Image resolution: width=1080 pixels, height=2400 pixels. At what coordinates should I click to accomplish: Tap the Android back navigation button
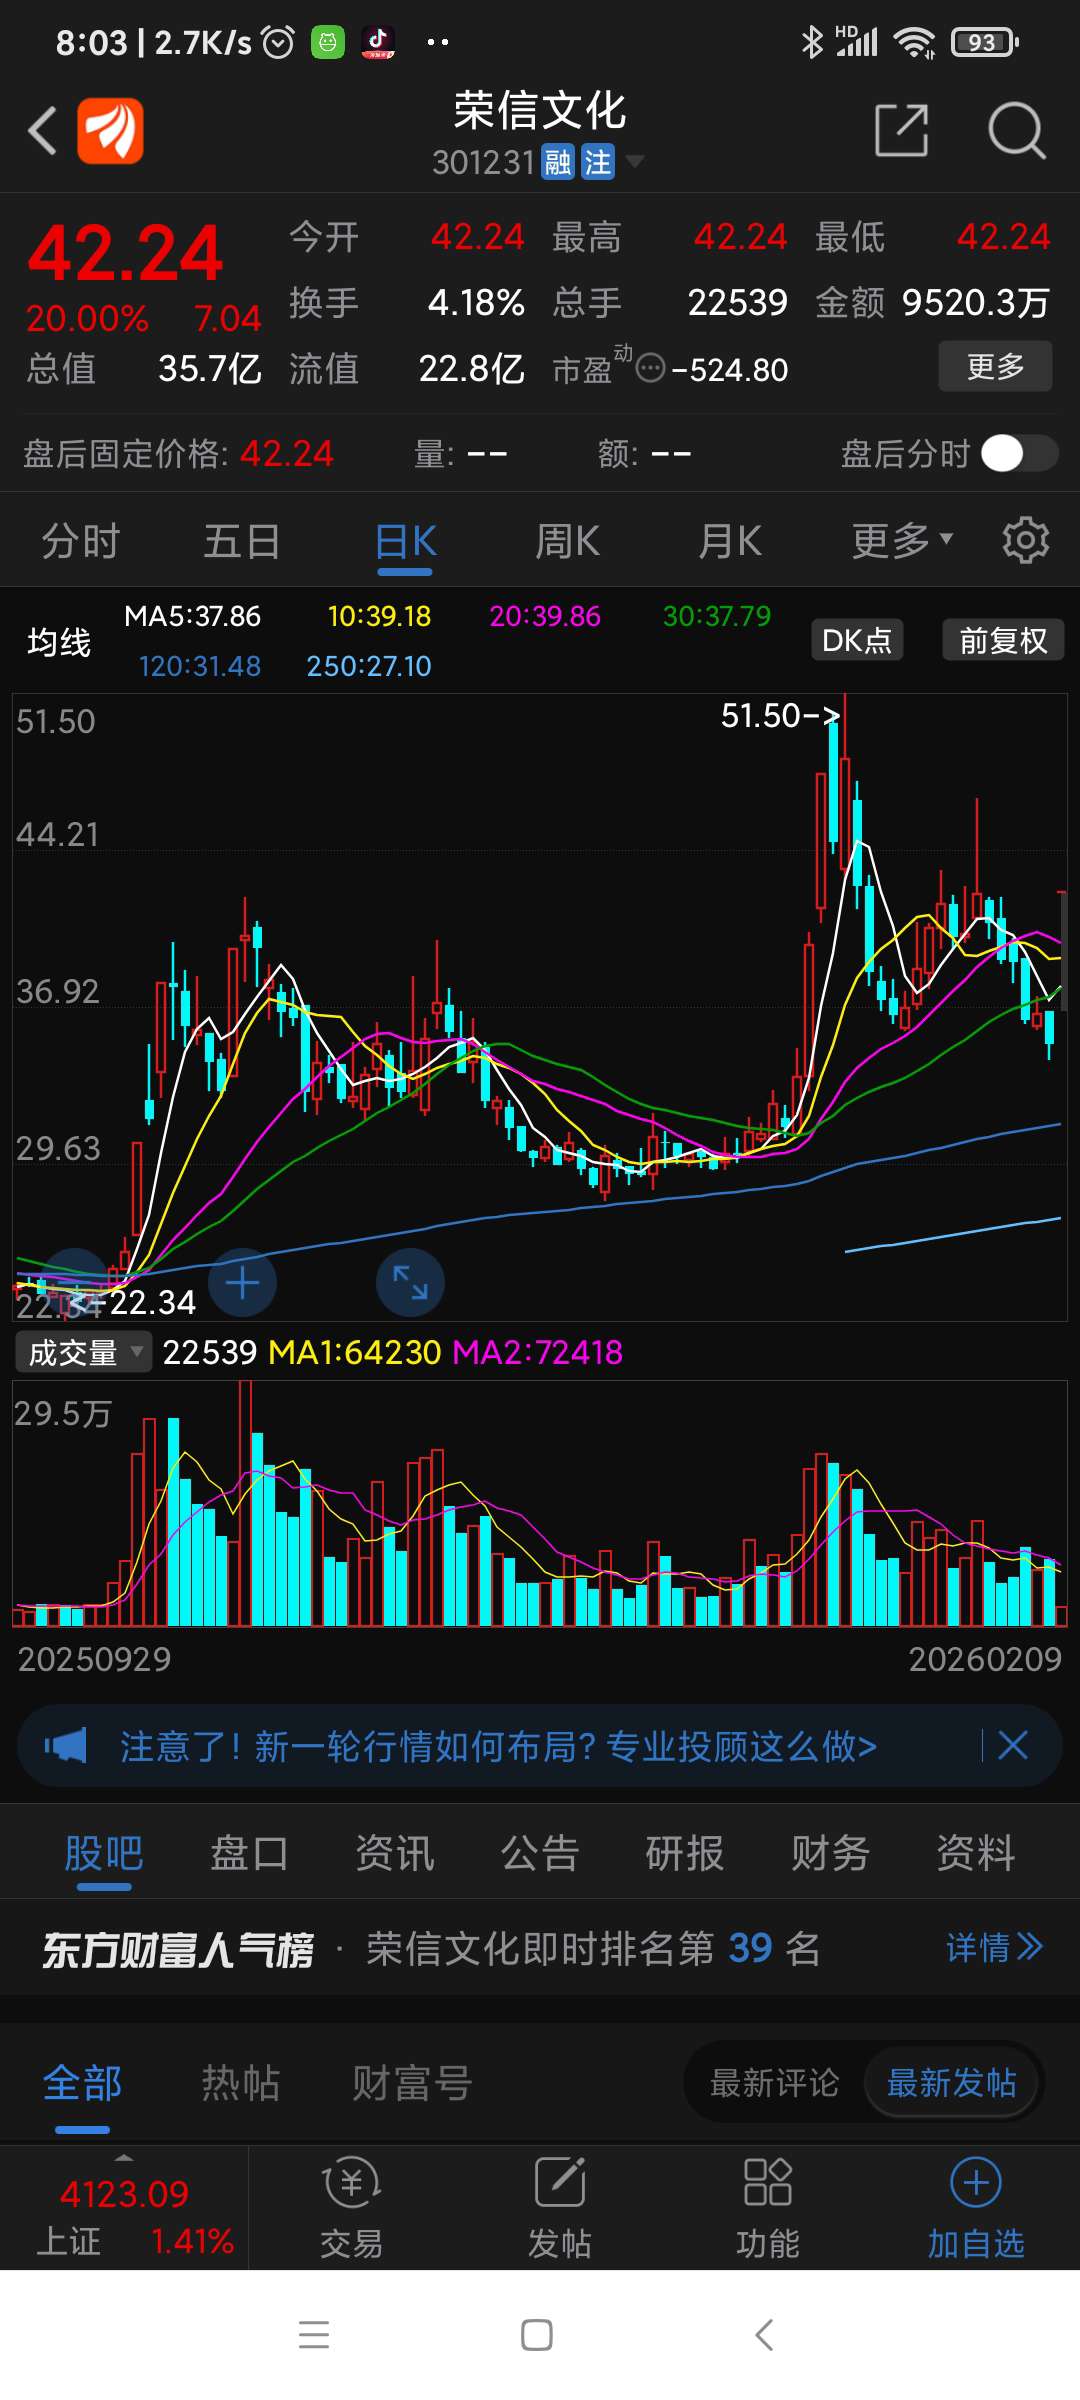[764, 2335]
